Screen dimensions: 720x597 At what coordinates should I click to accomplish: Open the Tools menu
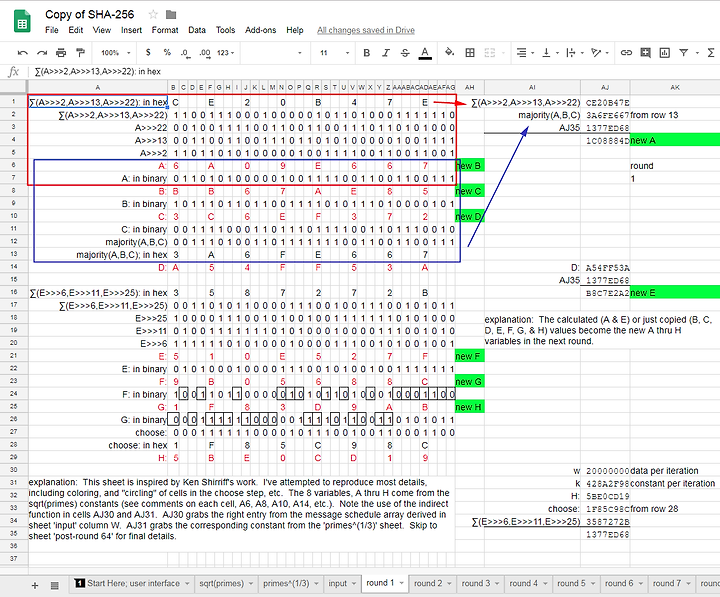[225, 30]
